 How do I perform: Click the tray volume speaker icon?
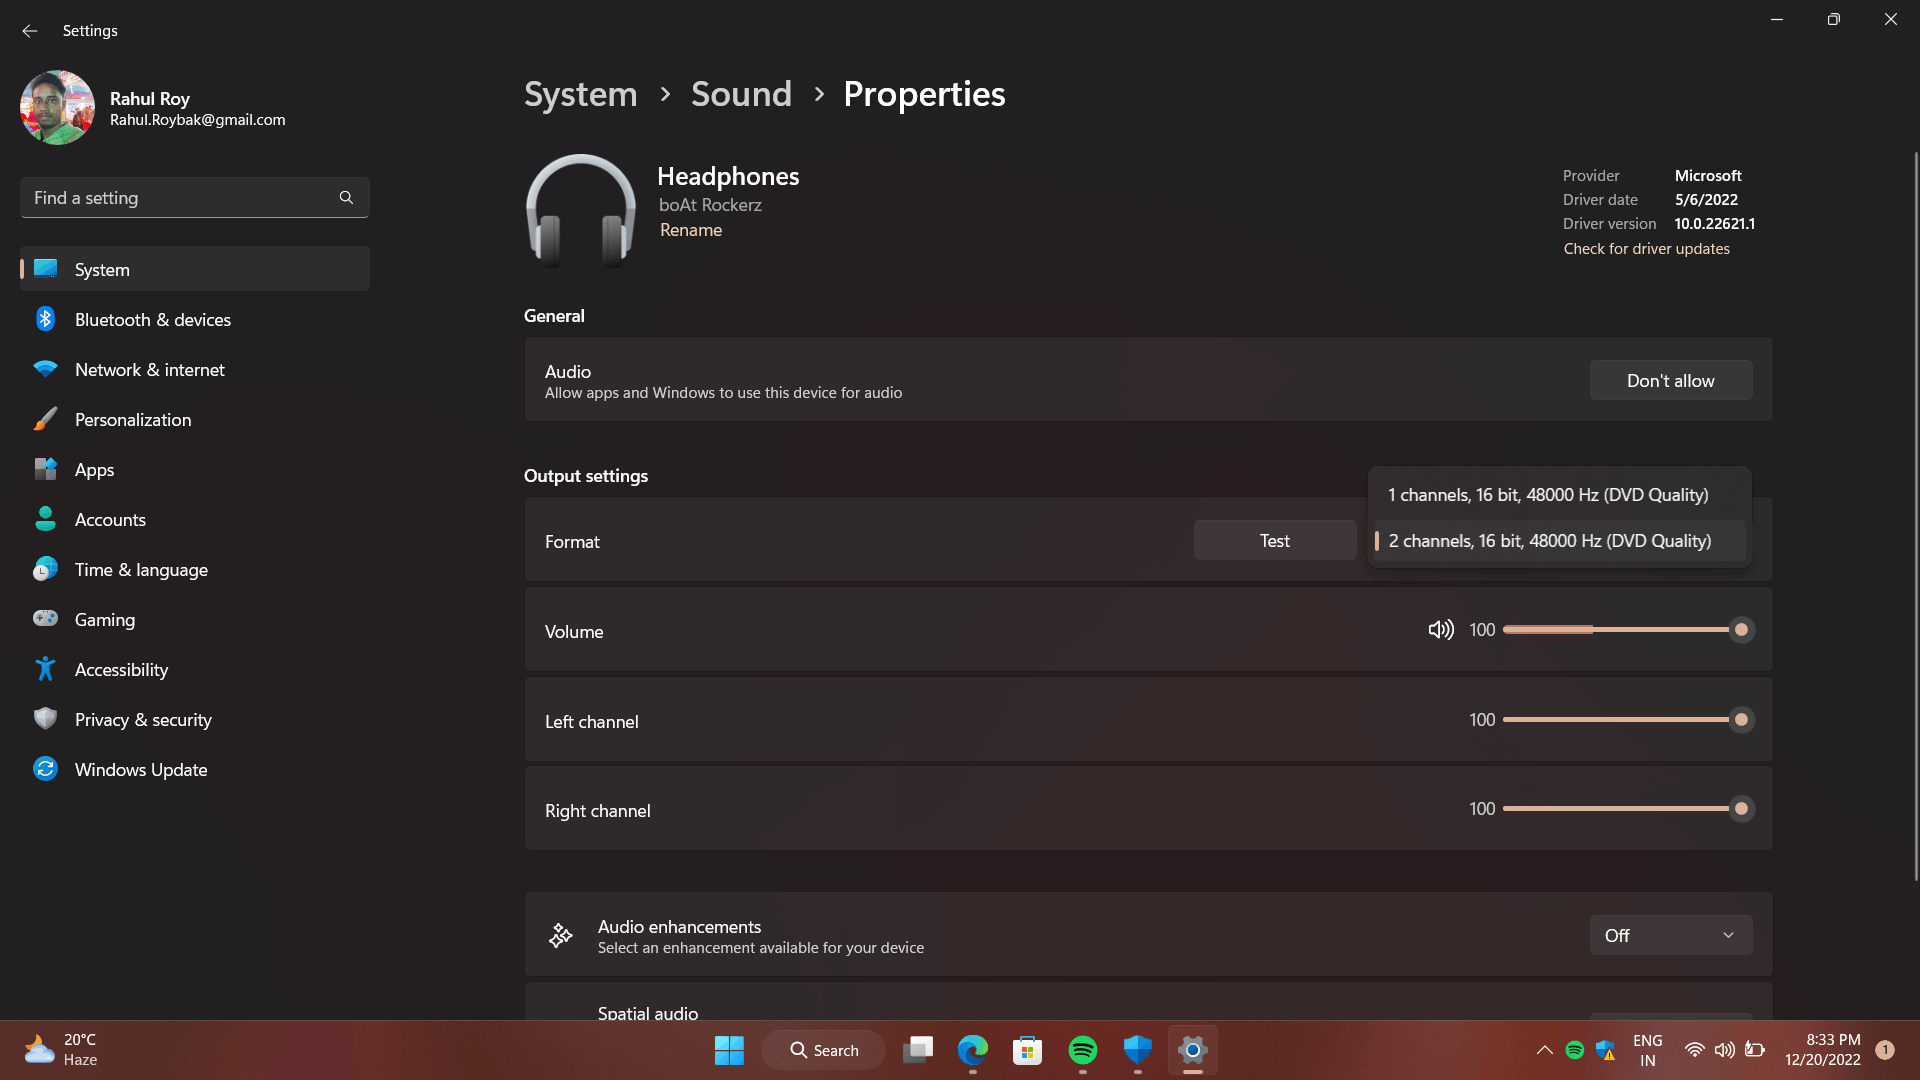click(1725, 1050)
